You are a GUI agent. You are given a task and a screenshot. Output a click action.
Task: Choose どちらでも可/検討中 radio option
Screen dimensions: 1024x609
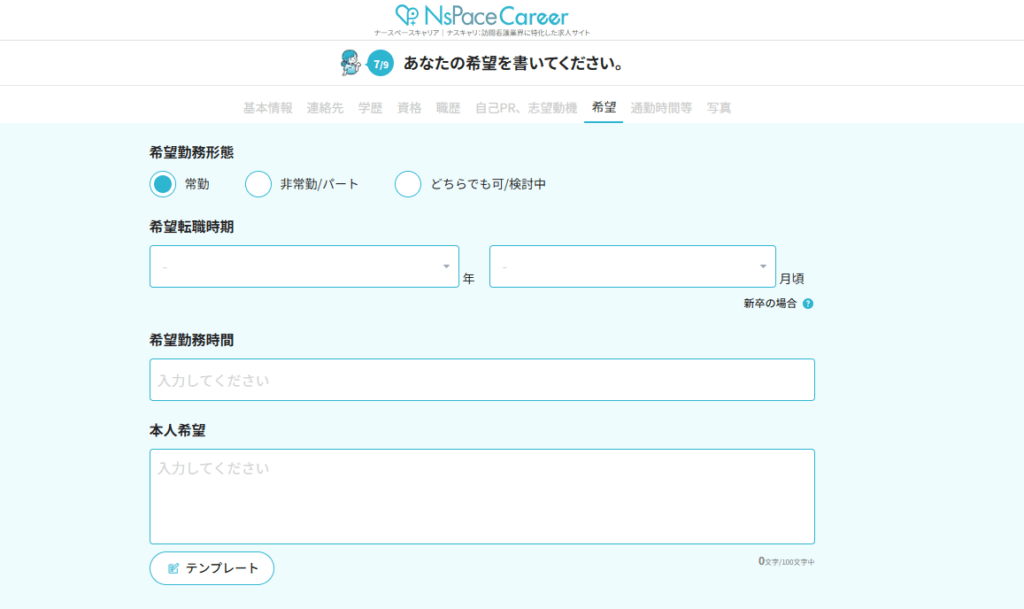408,184
